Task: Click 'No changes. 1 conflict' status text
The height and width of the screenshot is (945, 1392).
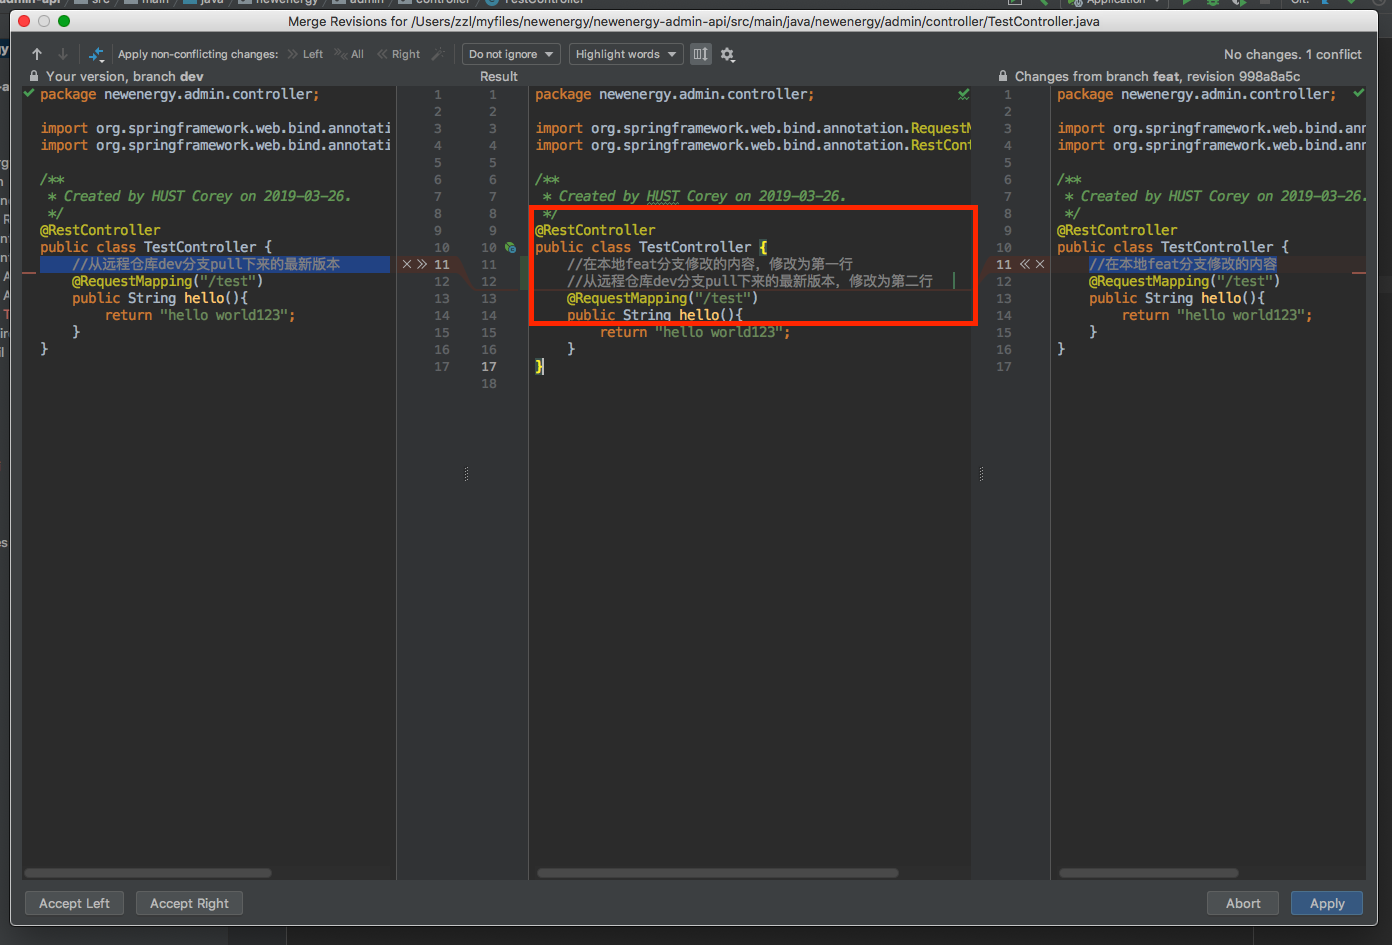Action: tap(1292, 54)
